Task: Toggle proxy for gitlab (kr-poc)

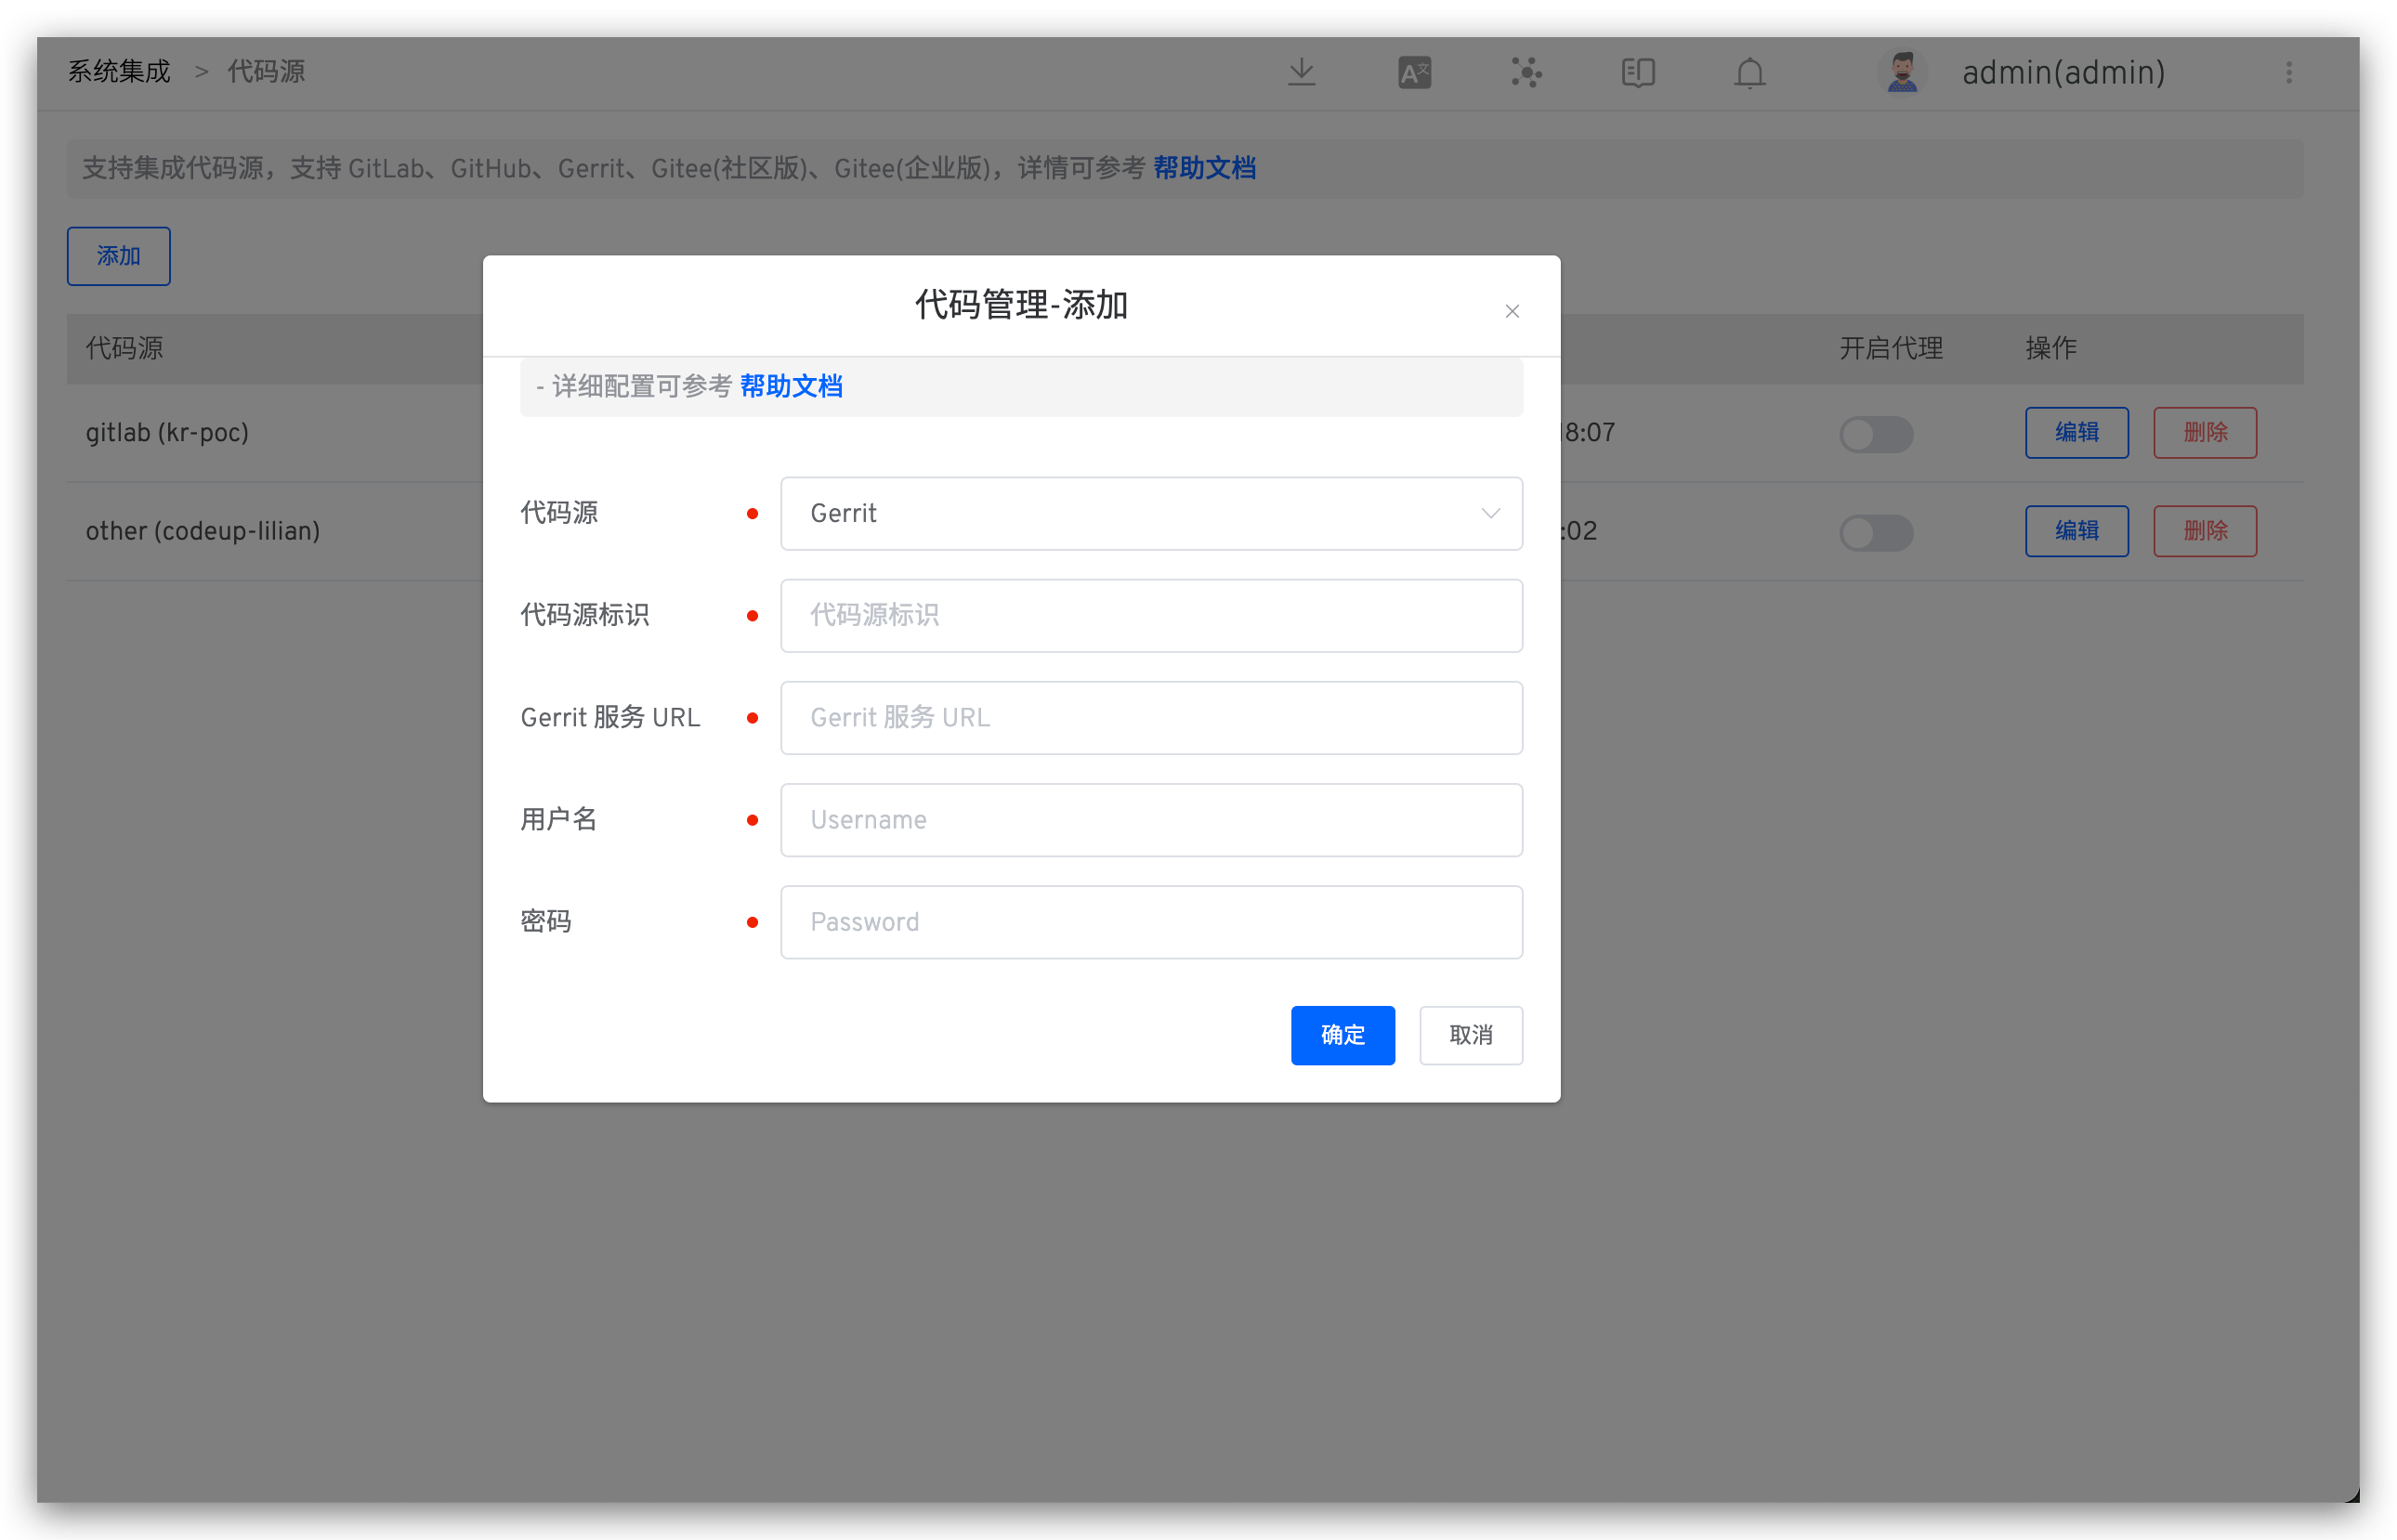Action: click(x=1876, y=434)
